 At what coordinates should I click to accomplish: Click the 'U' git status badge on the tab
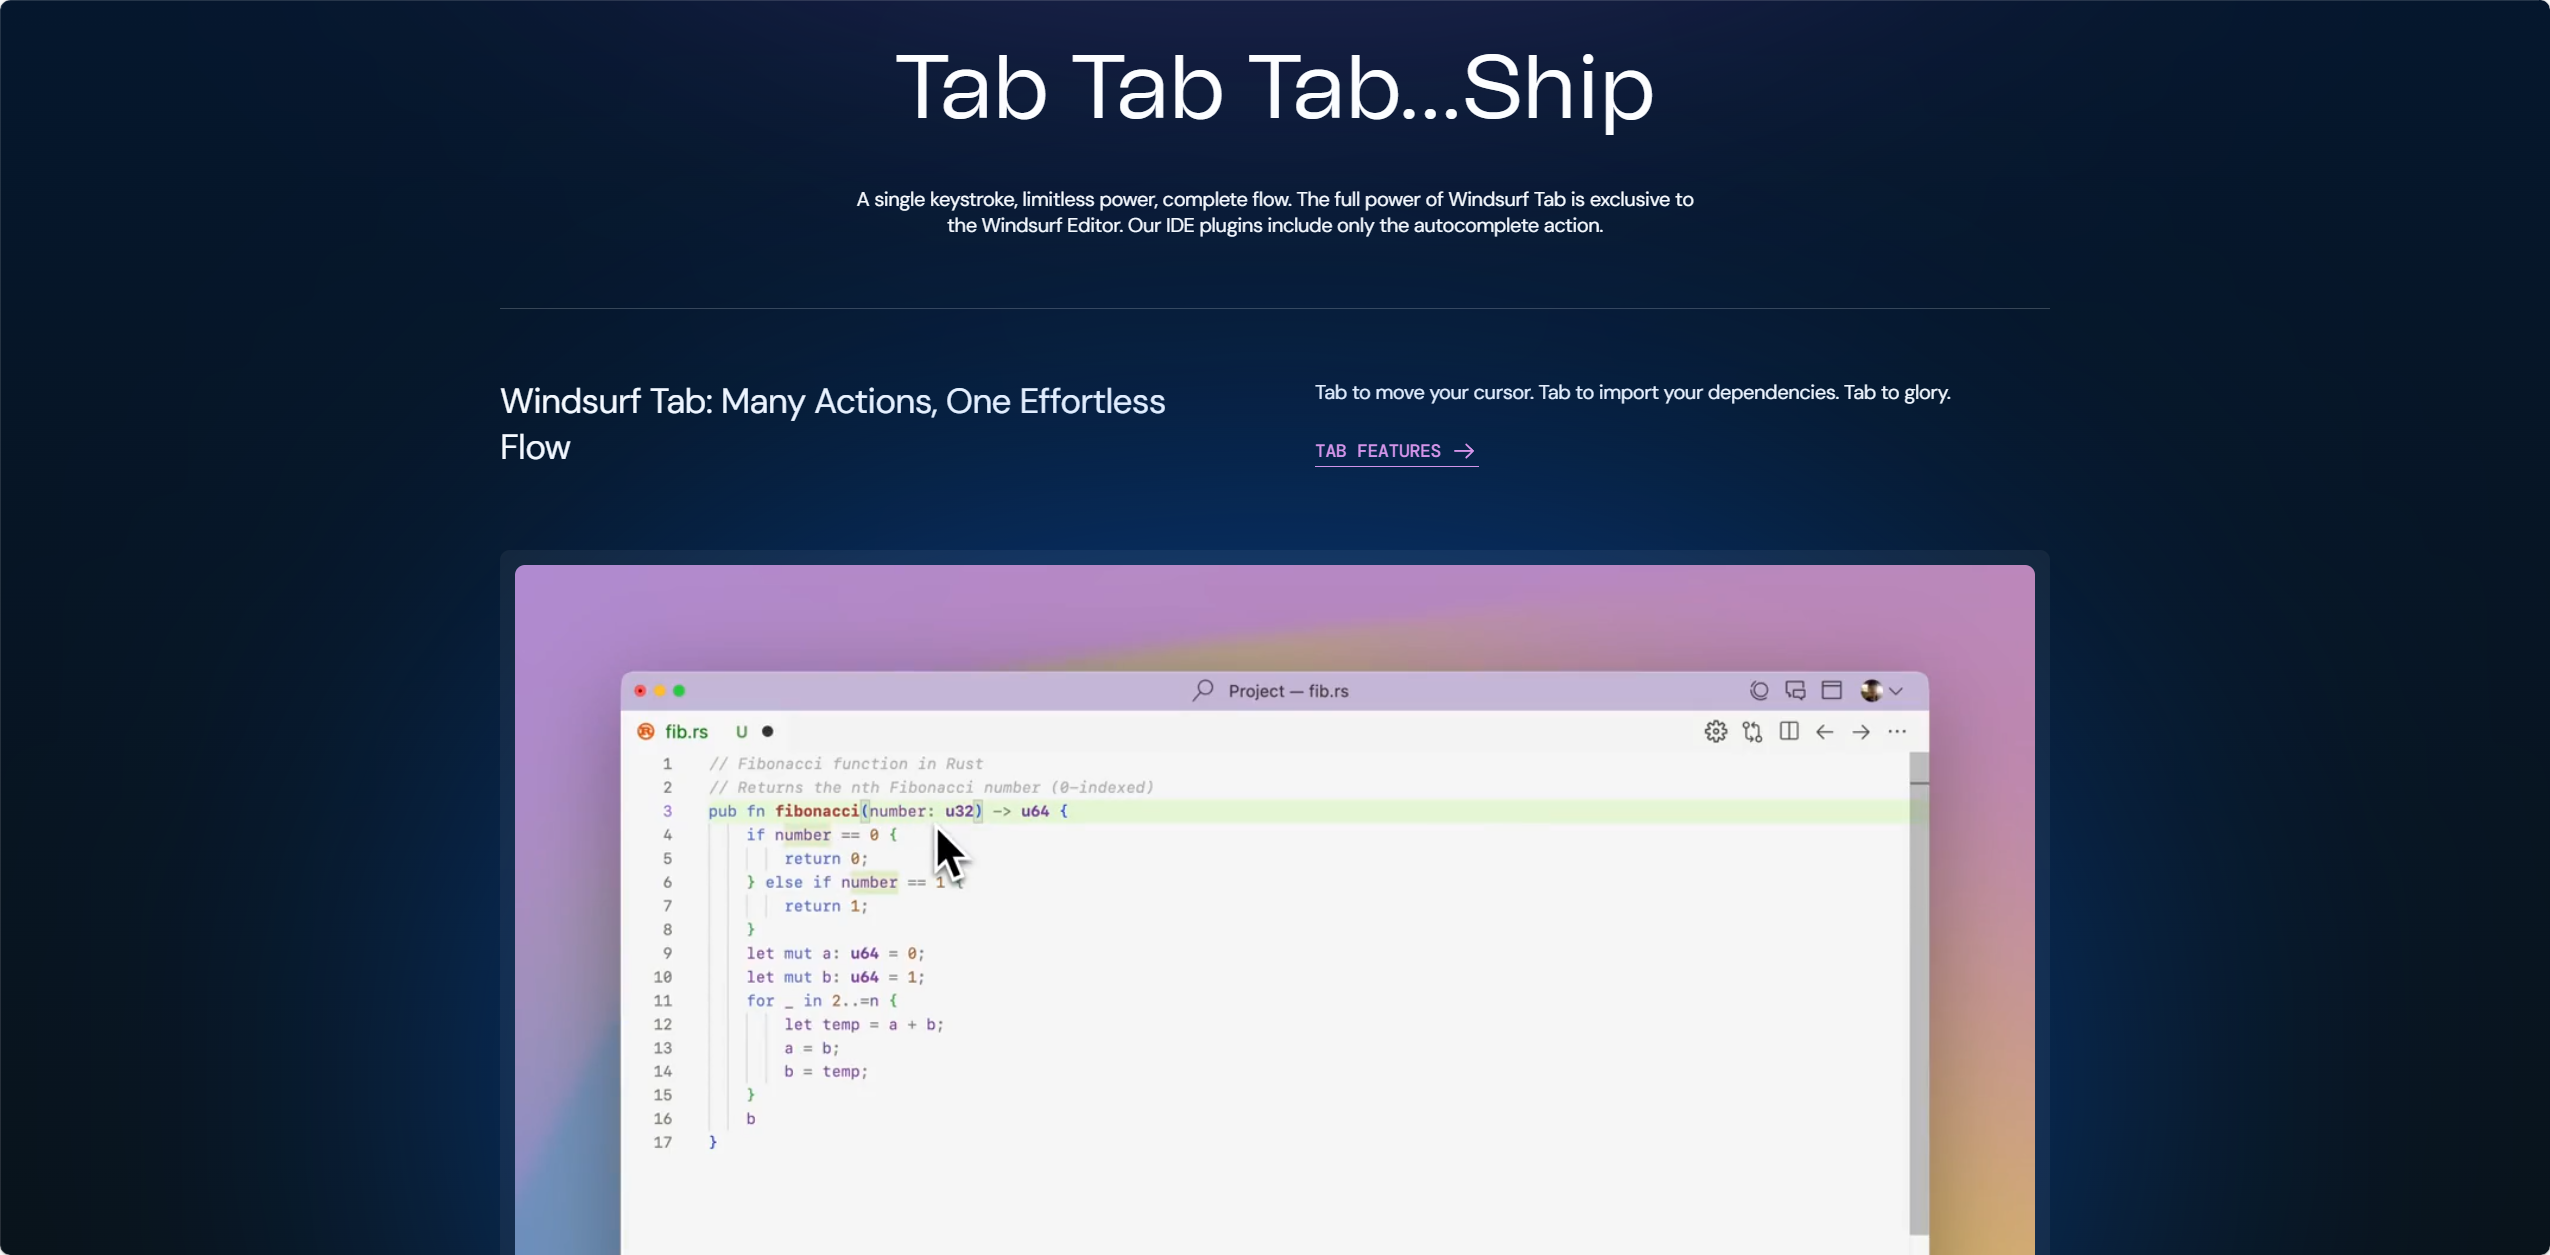741,732
